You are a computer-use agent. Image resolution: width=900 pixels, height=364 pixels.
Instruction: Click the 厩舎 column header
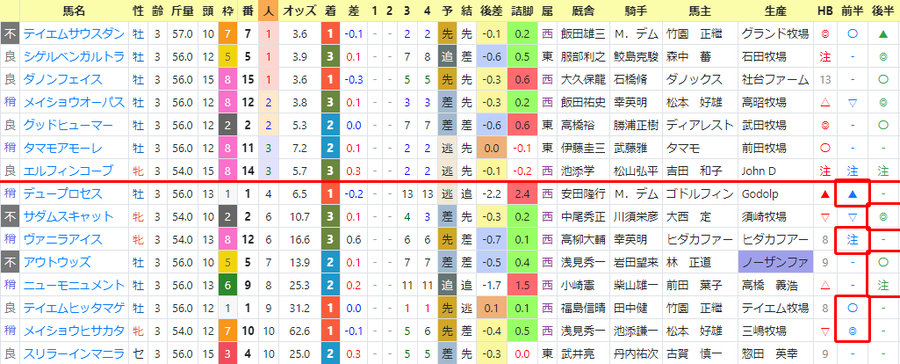point(582,10)
